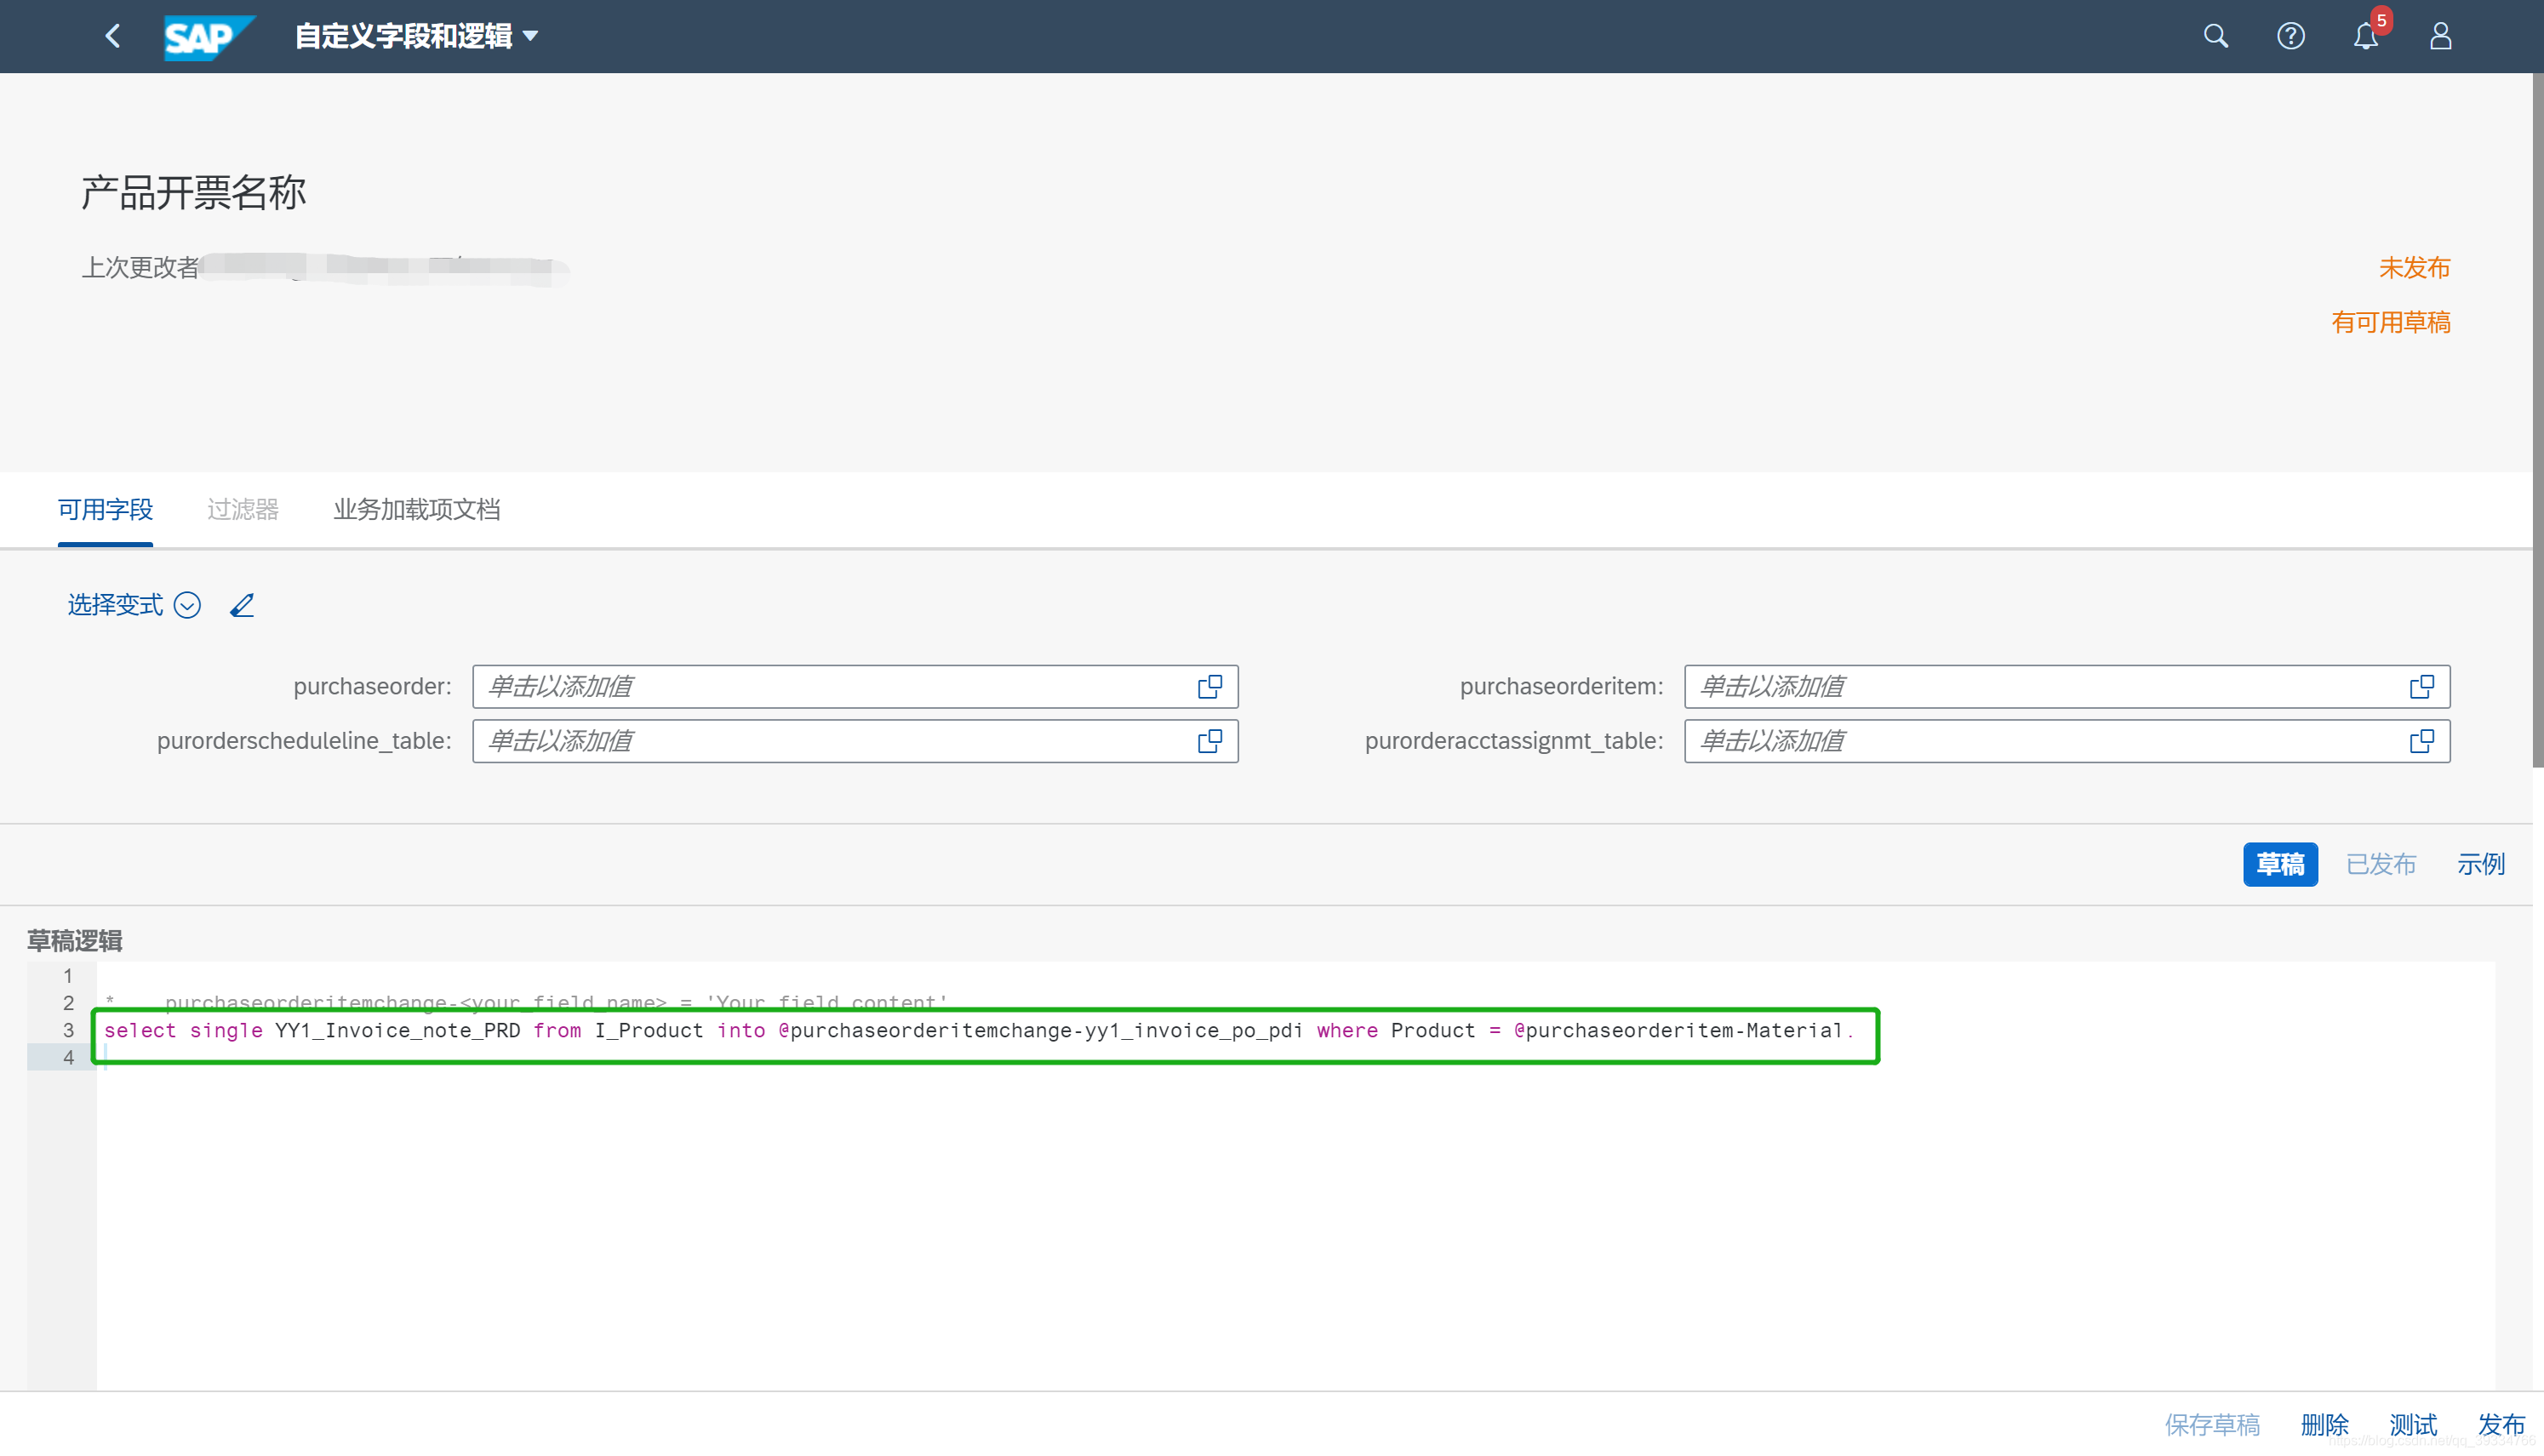The image size is (2544, 1456).
Task: Click the 测试 button
Action: pyautogui.click(x=2413, y=1424)
